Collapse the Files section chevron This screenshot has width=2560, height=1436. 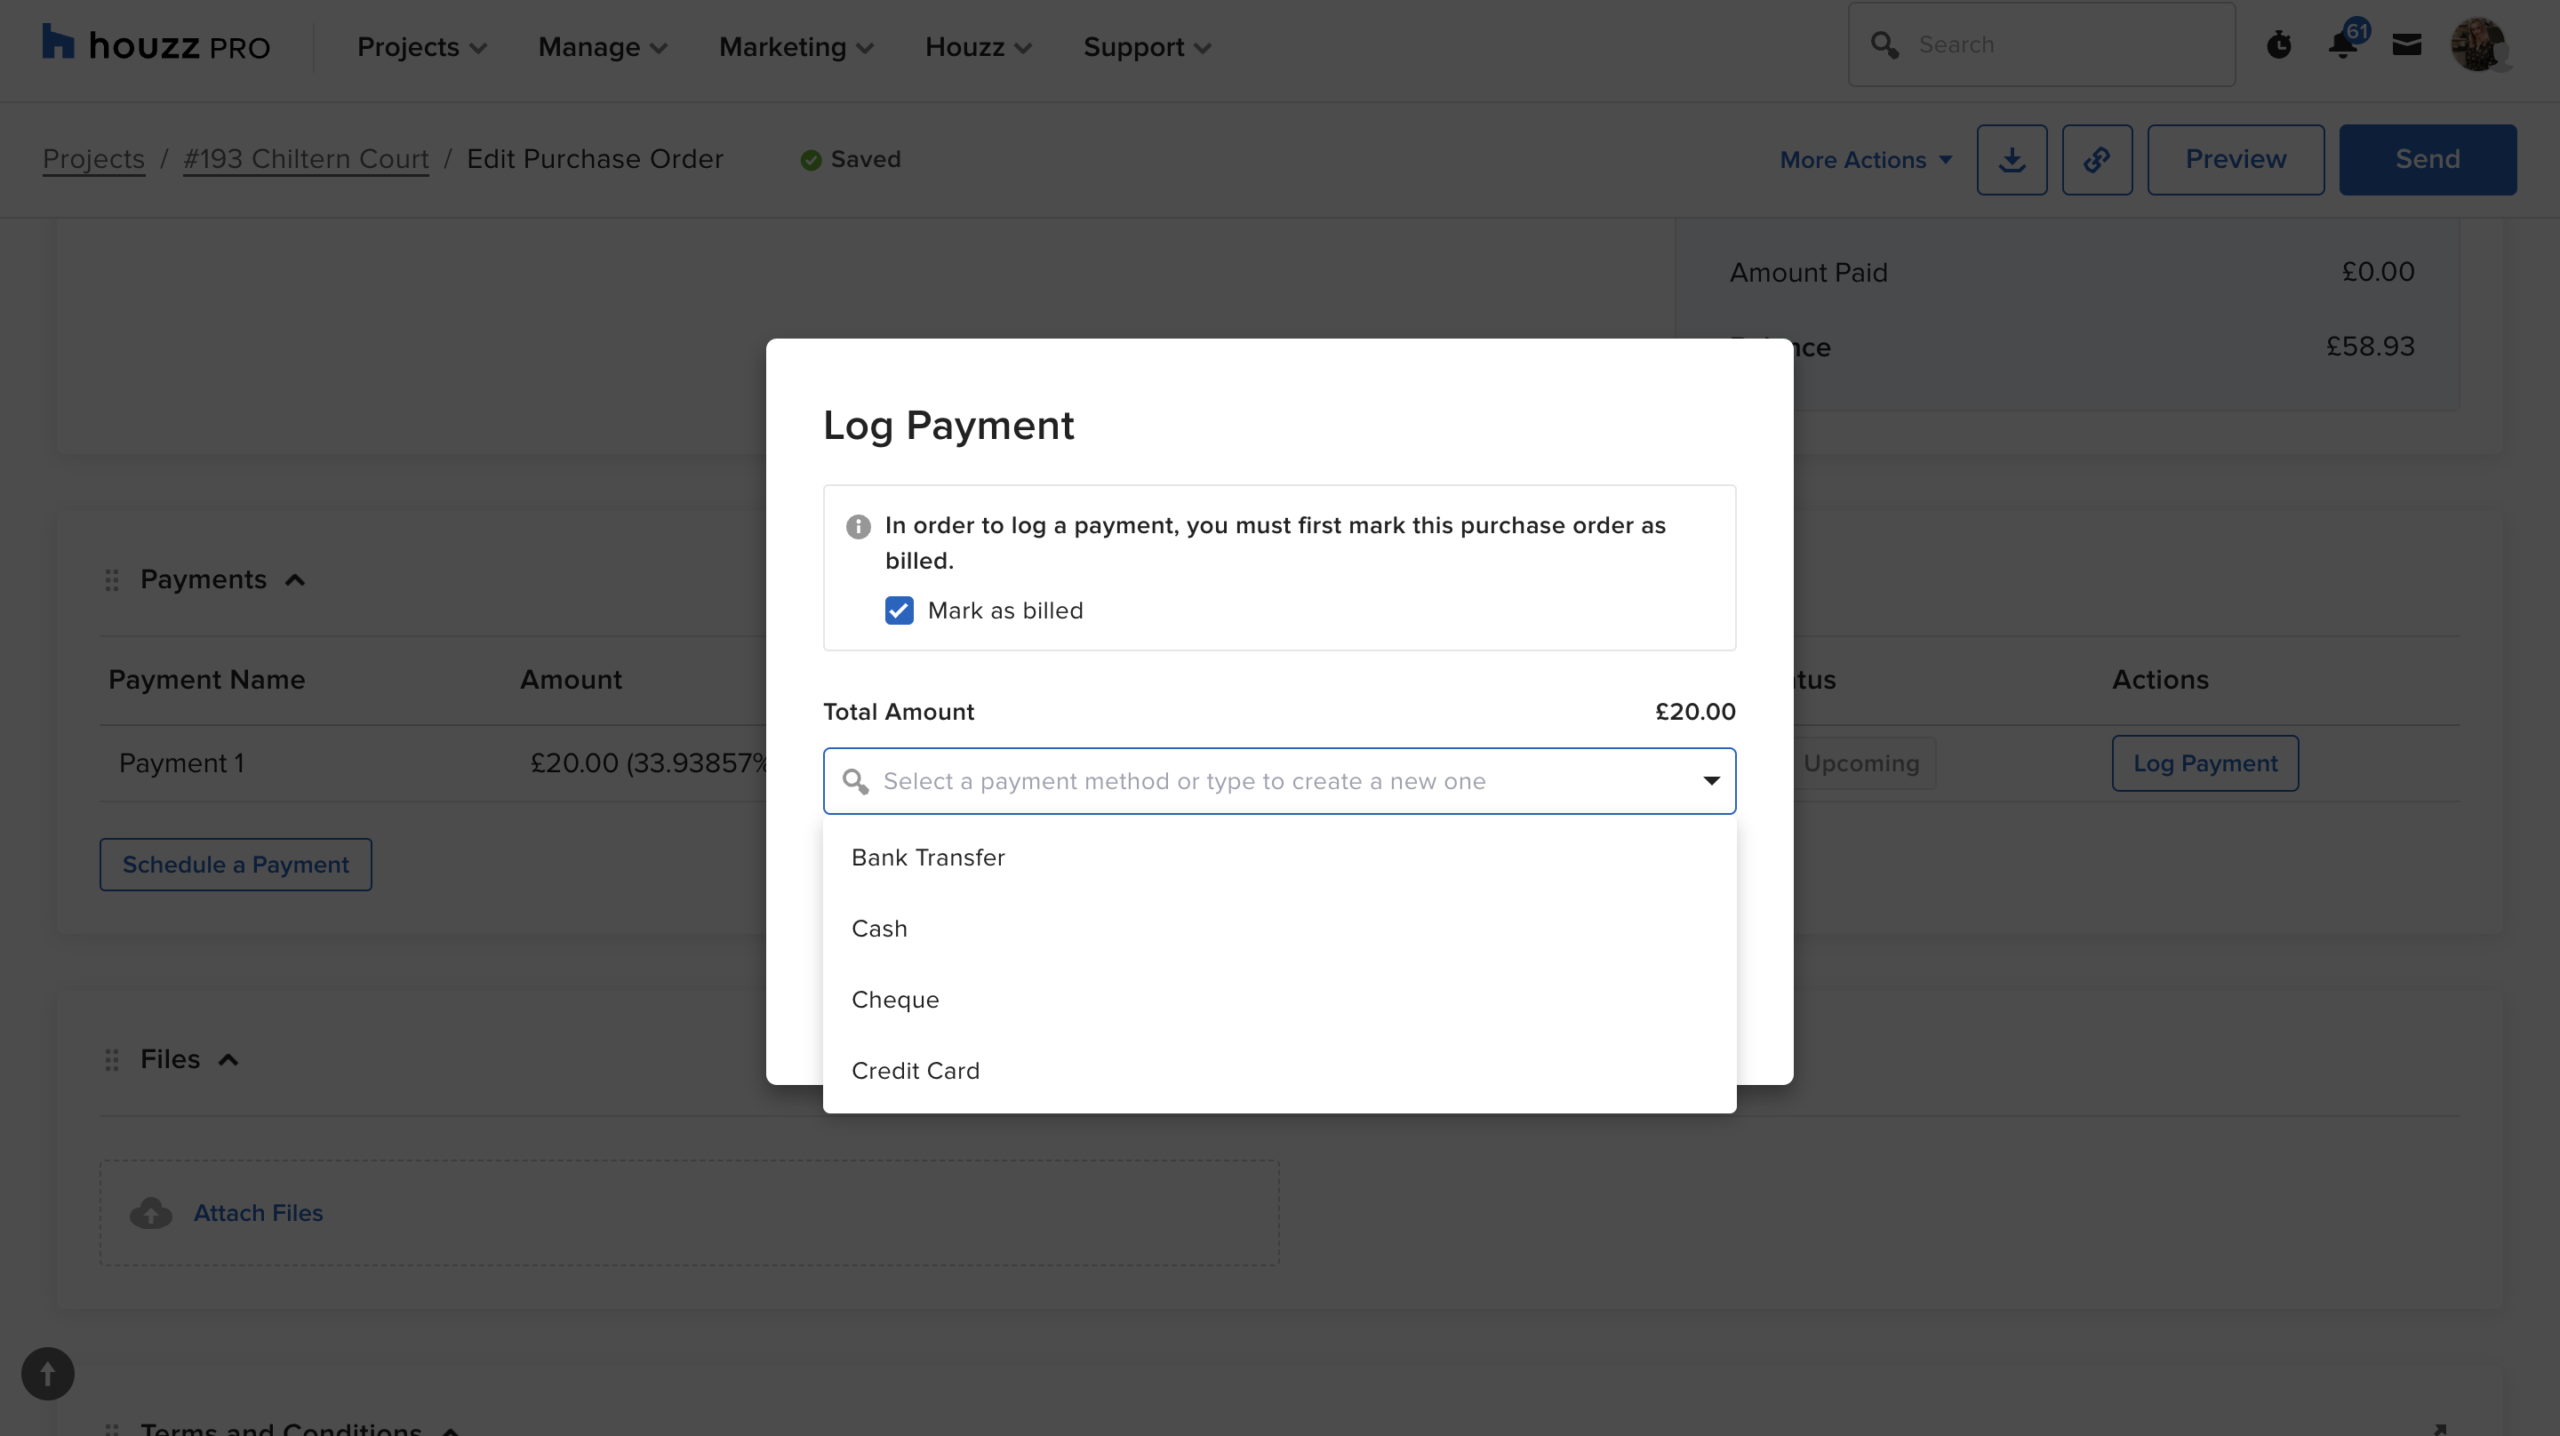point(229,1060)
